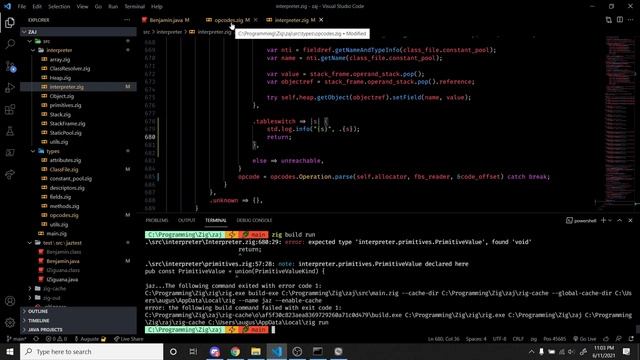Close the terminal panel
640x360 pixels.
pos(630,220)
